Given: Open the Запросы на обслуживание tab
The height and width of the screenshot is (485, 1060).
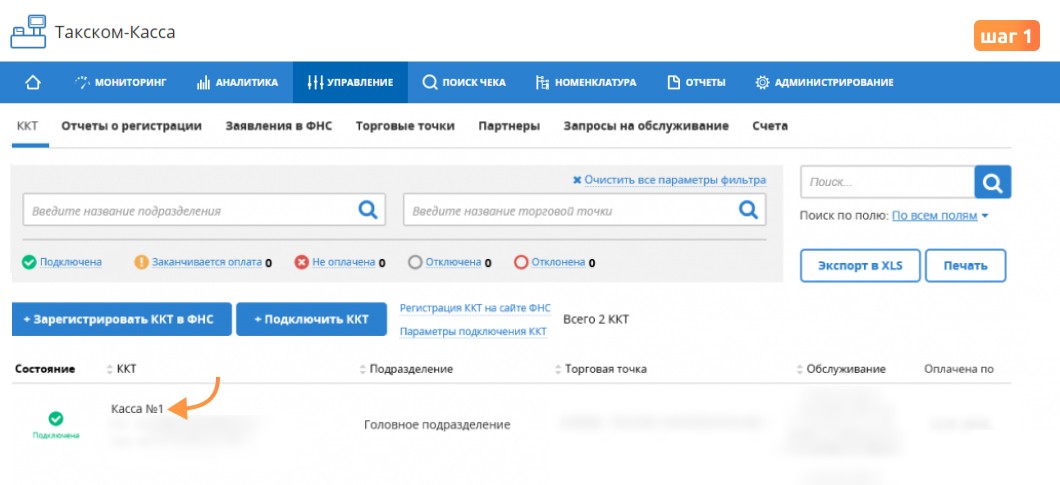Looking at the screenshot, I should (x=646, y=126).
